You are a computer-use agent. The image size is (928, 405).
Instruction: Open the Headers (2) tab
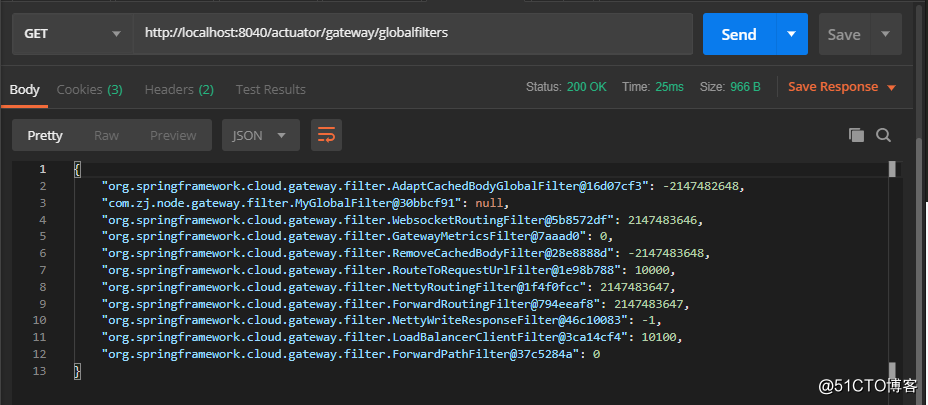click(x=179, y=90)
